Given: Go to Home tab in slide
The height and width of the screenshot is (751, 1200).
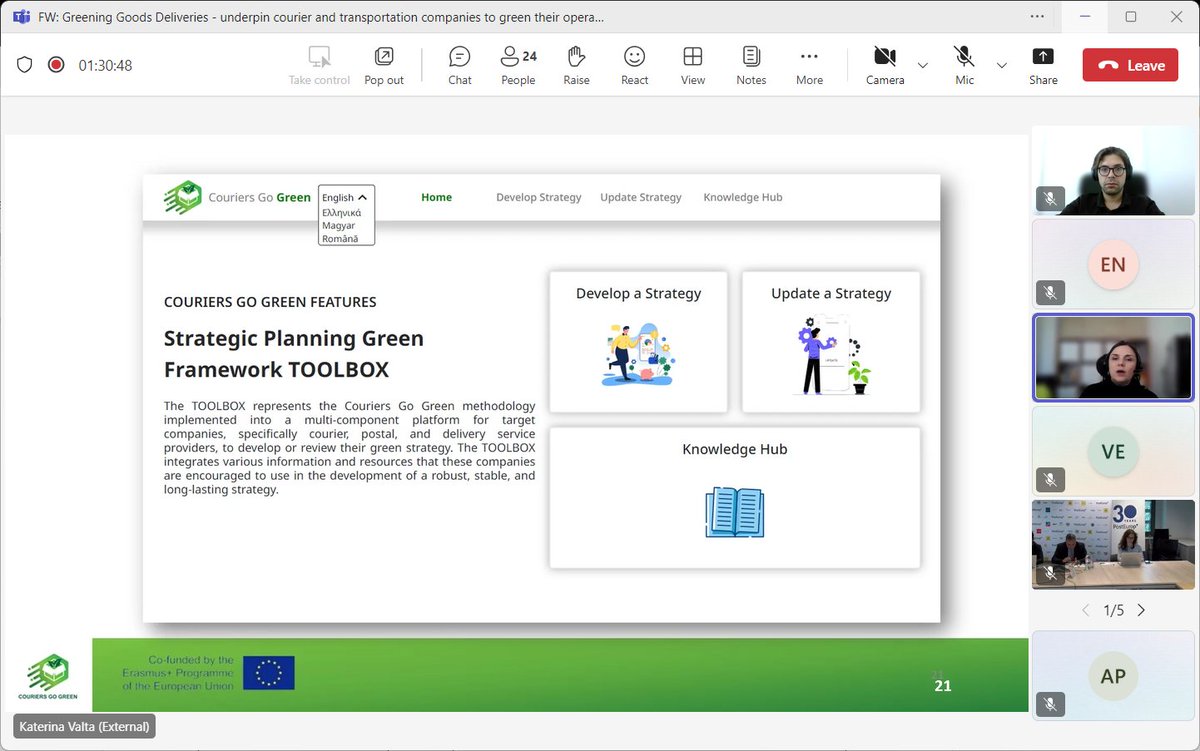Looking at the screenshot, I should point(436,197).
